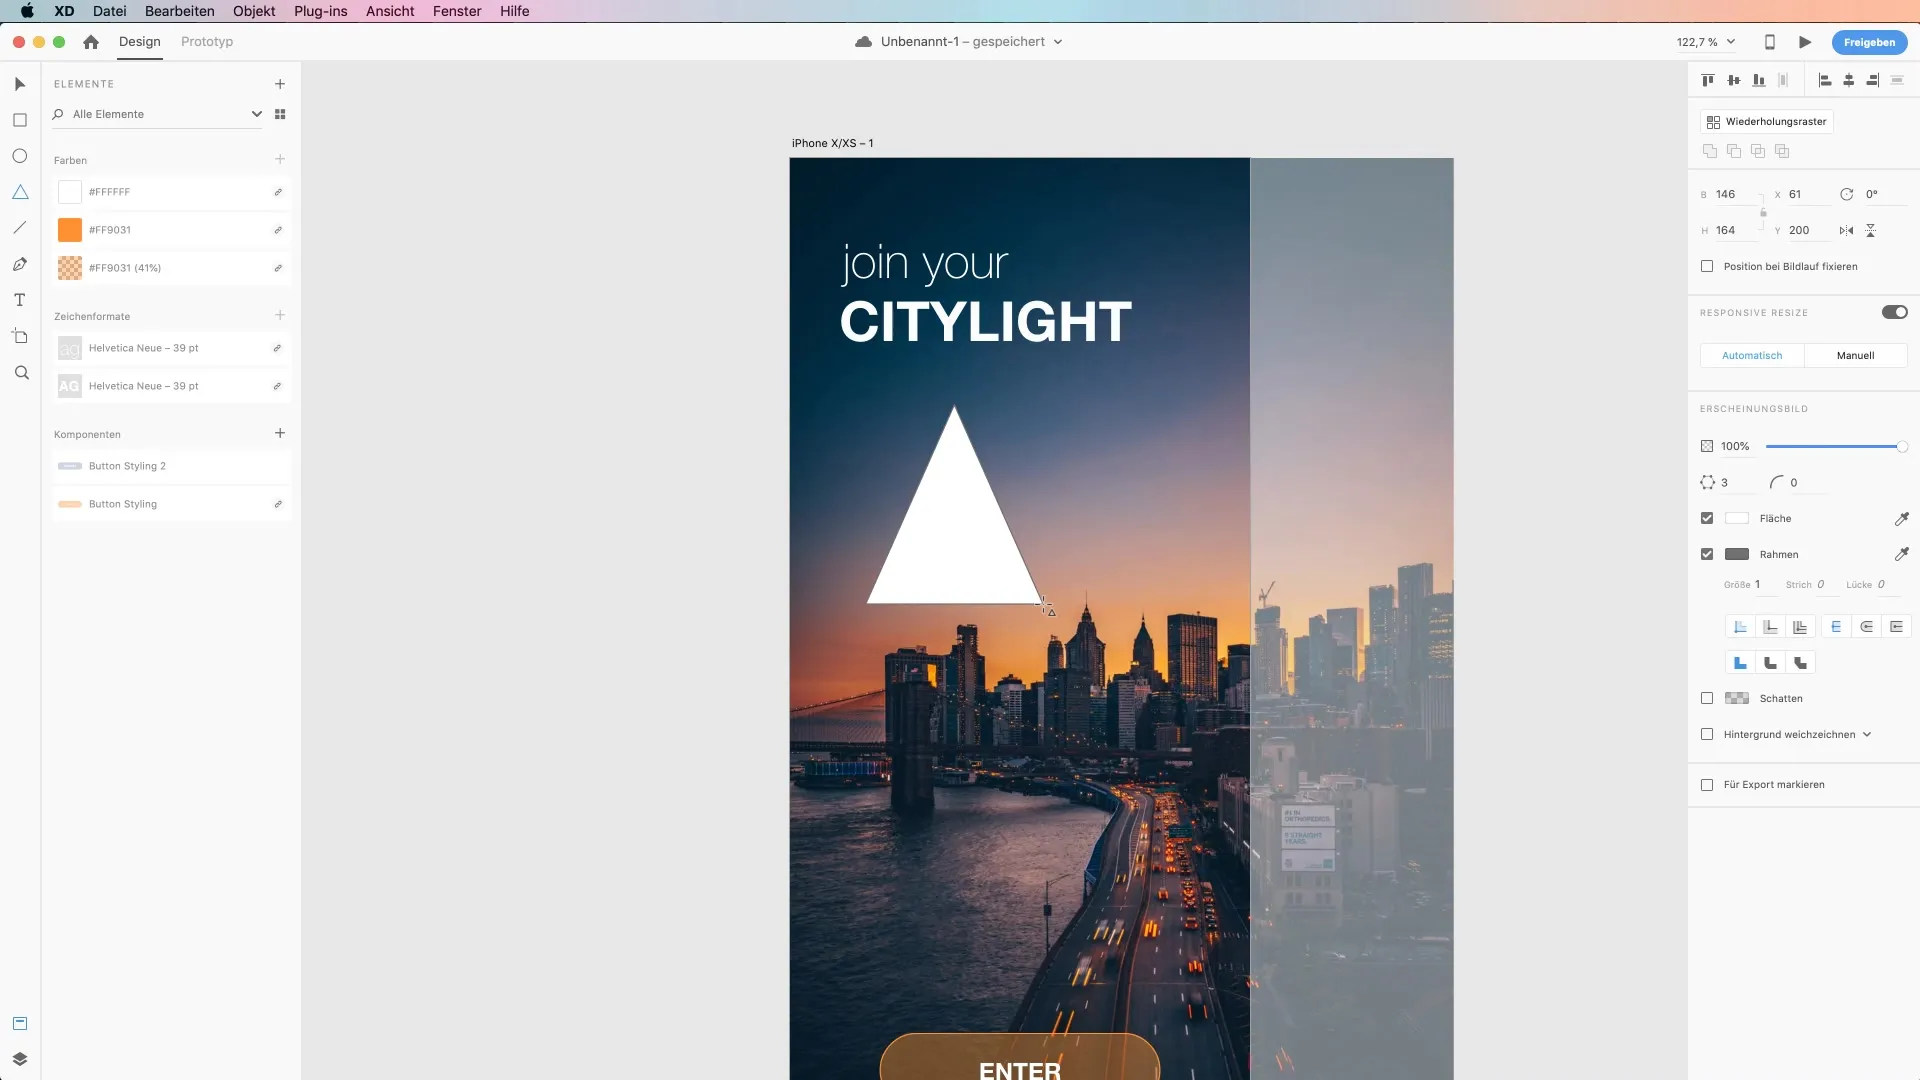
Task: Select the Rectangle tool
Action: [20, 120]
